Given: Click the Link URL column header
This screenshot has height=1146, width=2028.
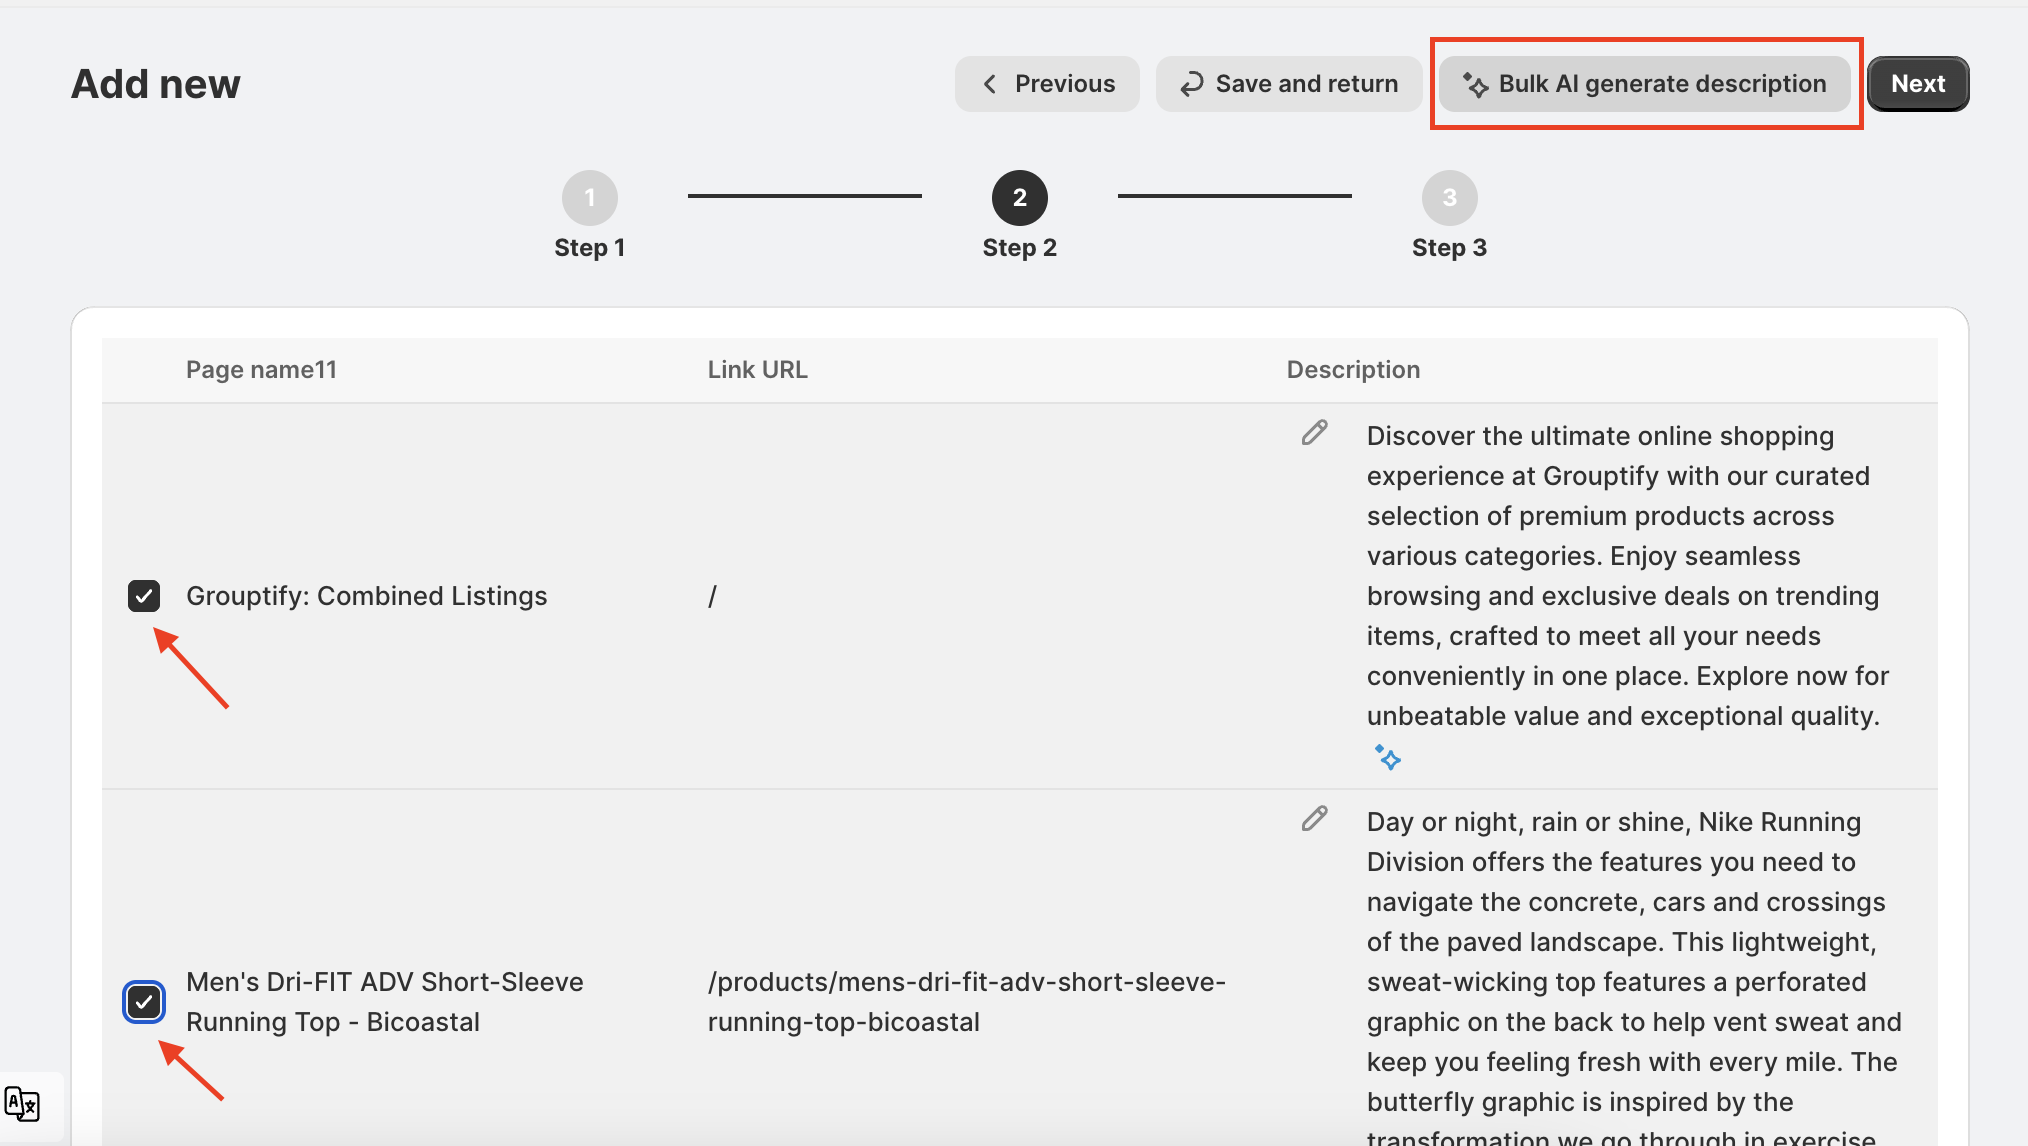Looking at the screenshot, I should pos(757,370).
